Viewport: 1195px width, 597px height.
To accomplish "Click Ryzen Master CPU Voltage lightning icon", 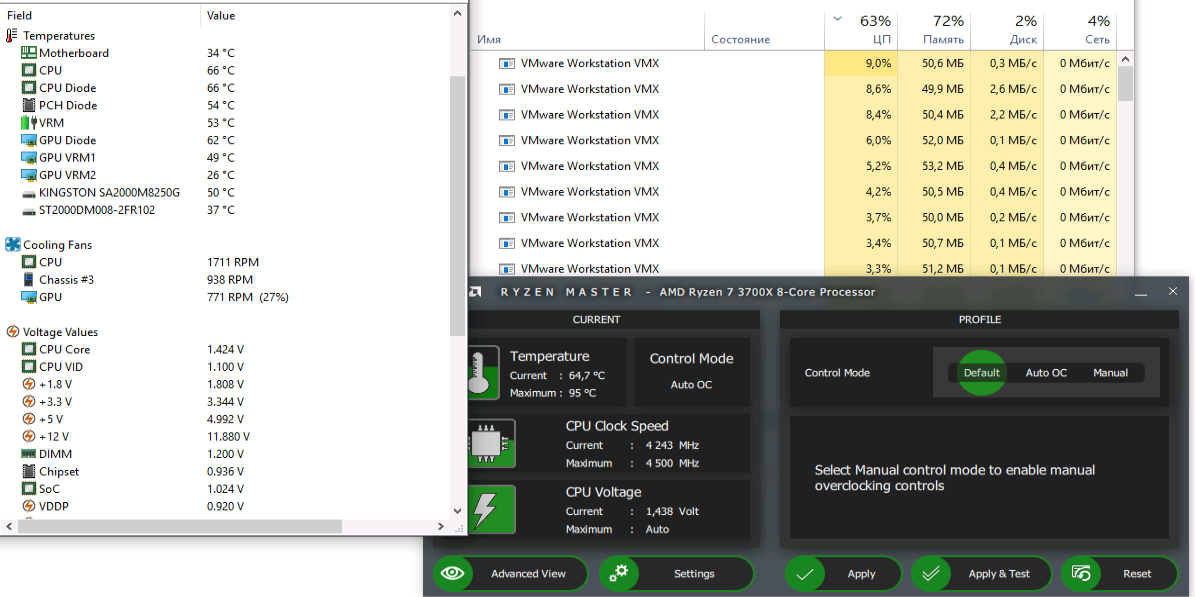I will [490, 509].
